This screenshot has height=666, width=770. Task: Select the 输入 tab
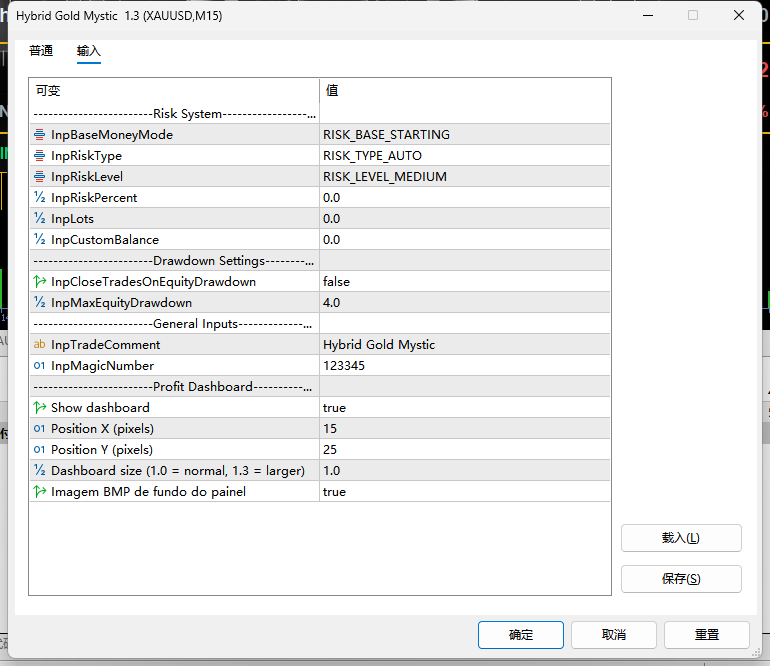[88, 51]
